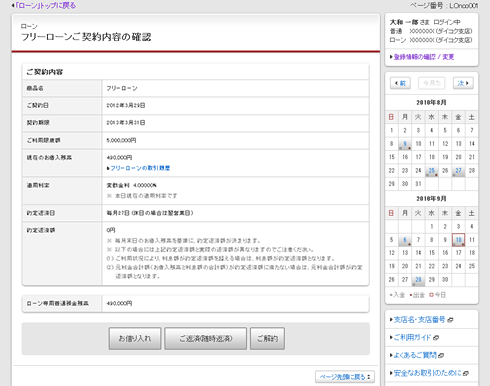Click the 実勢金利 4.00000% rate text

coord(131,185)
